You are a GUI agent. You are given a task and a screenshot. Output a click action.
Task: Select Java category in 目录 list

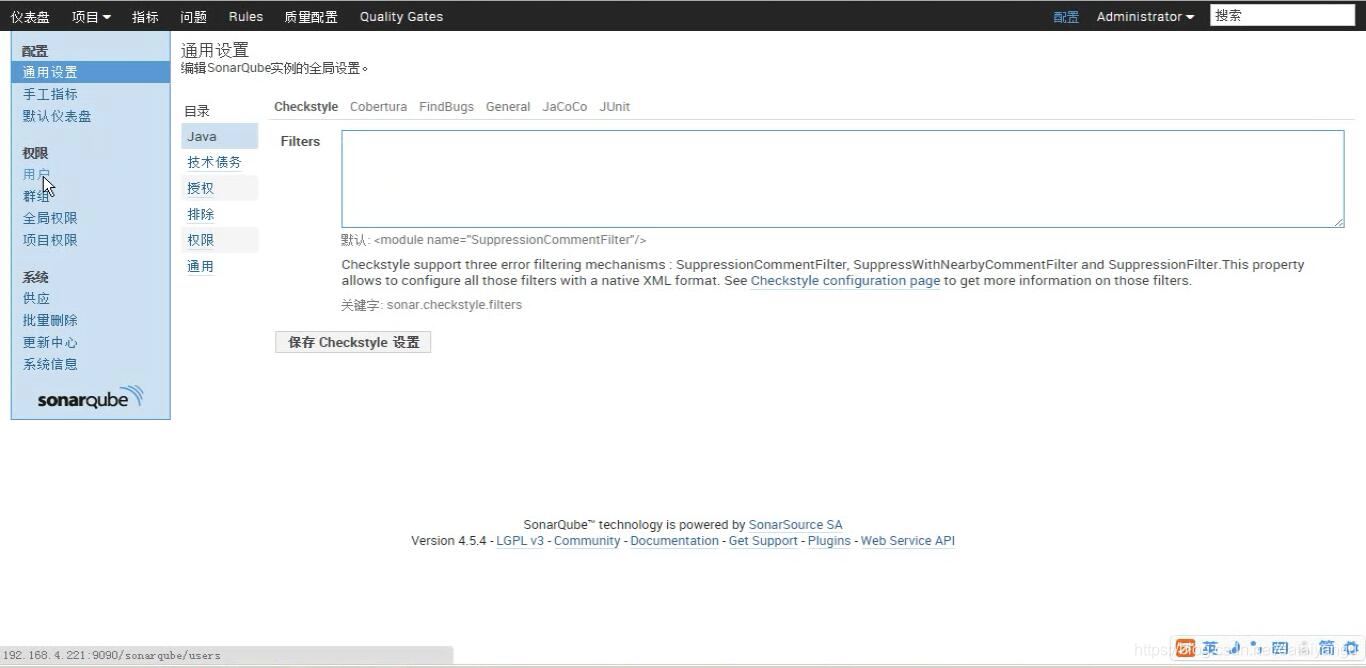219,136
